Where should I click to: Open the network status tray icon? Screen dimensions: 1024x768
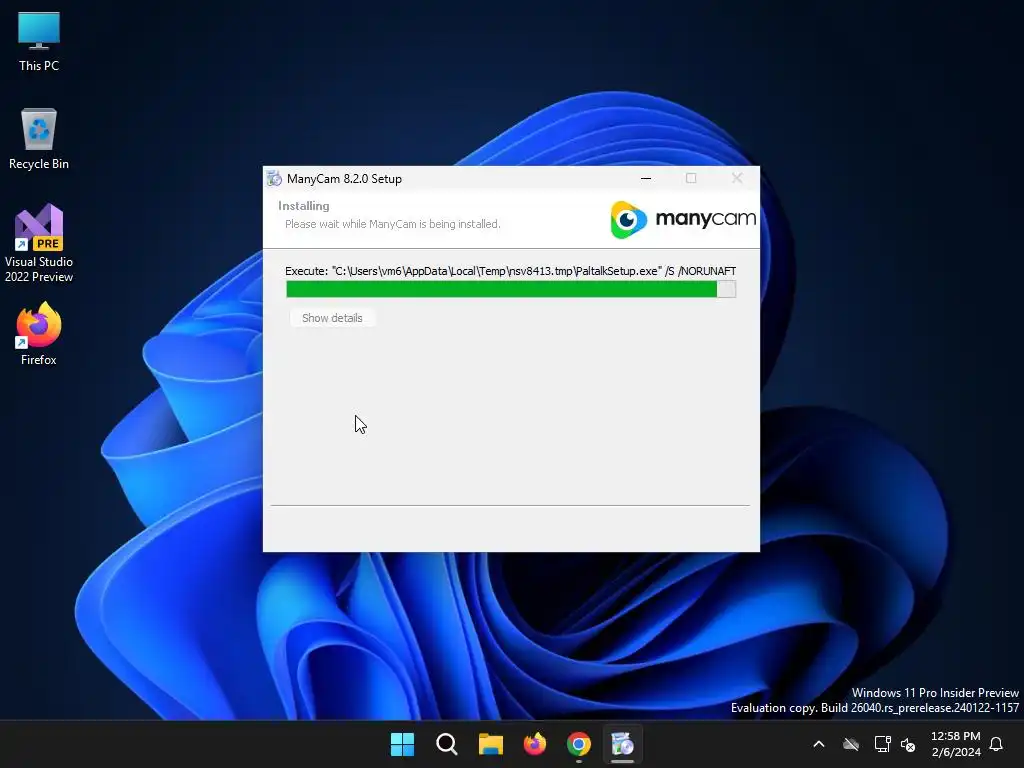882,744
